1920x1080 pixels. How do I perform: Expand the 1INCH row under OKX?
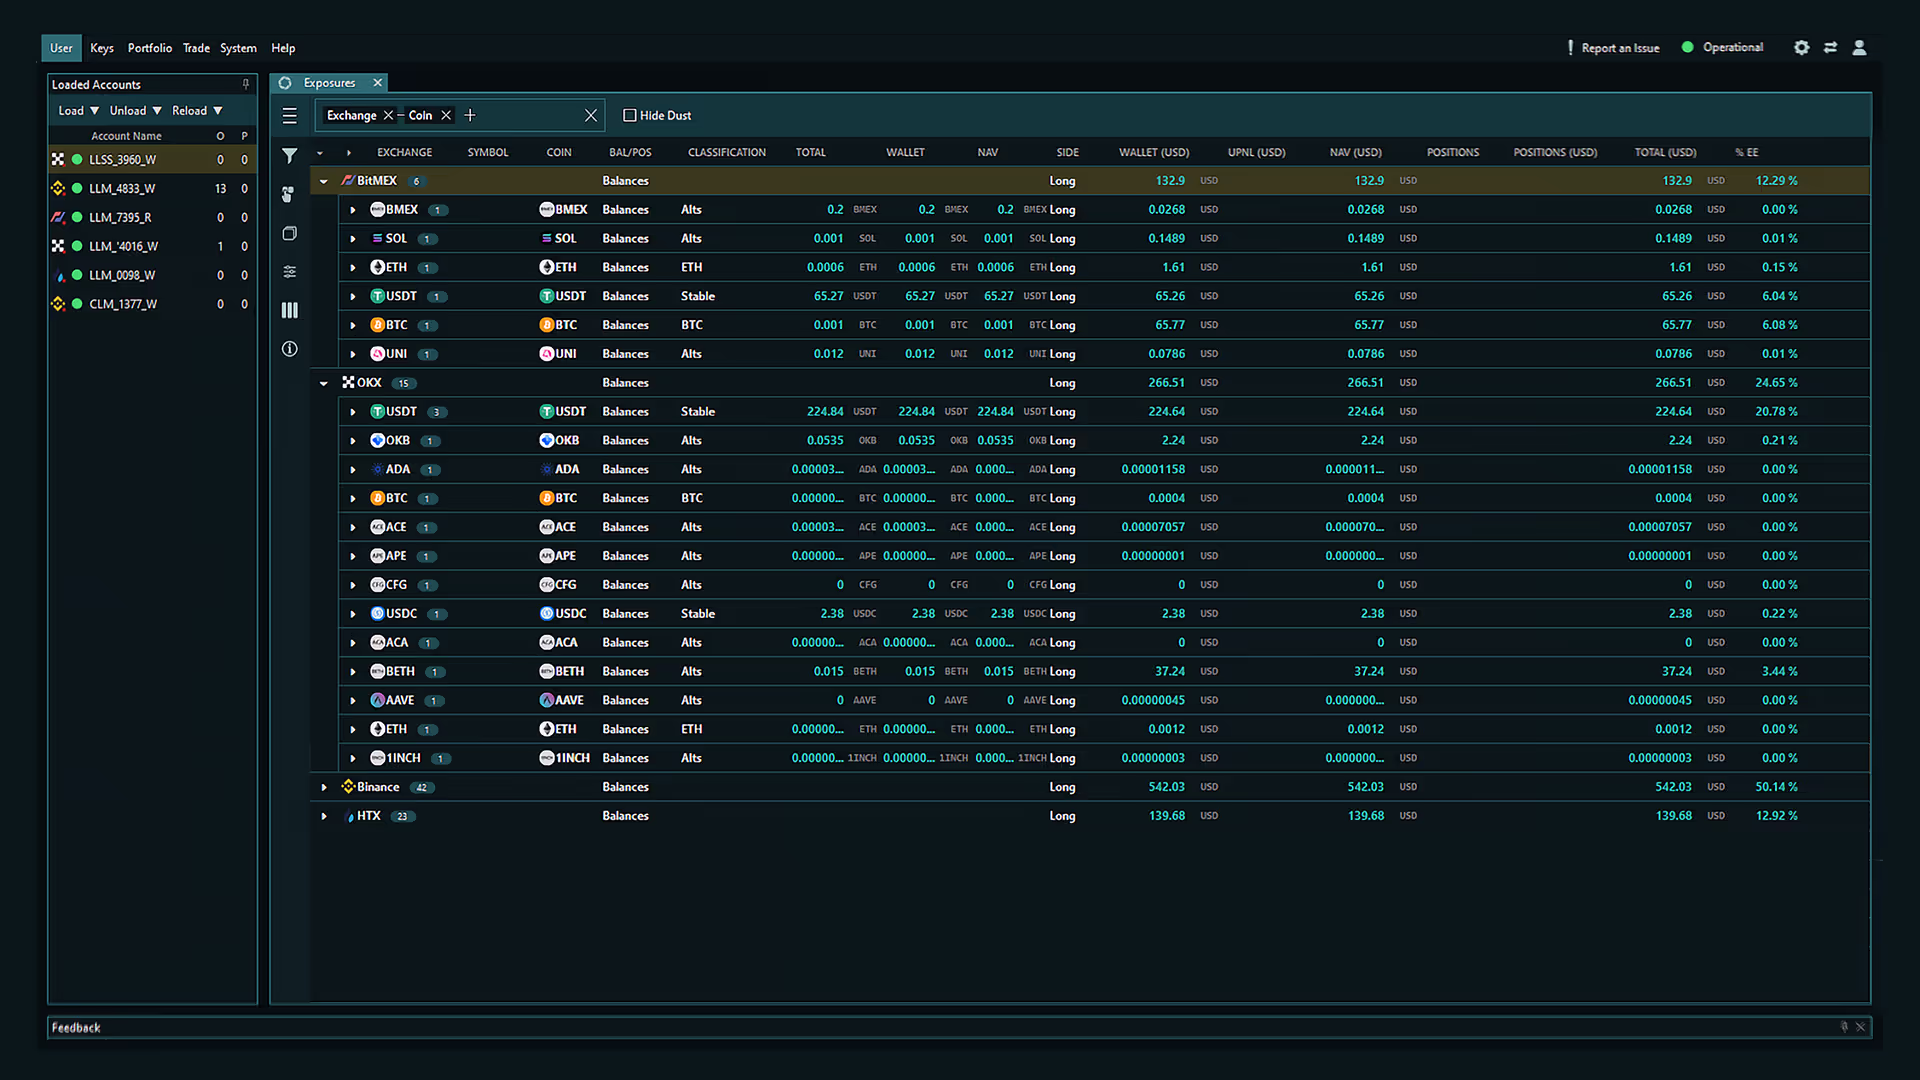353,759
